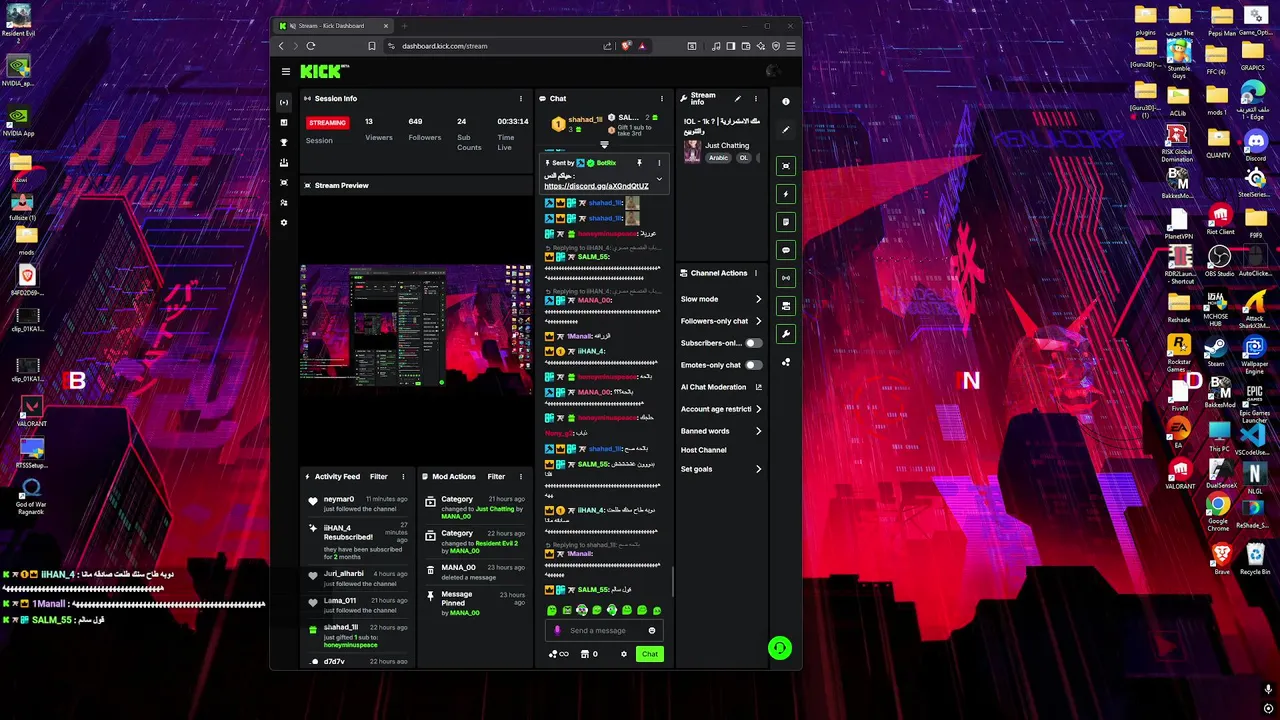Click the Chat send button
1280x720 pixels.
pos(650,654)
